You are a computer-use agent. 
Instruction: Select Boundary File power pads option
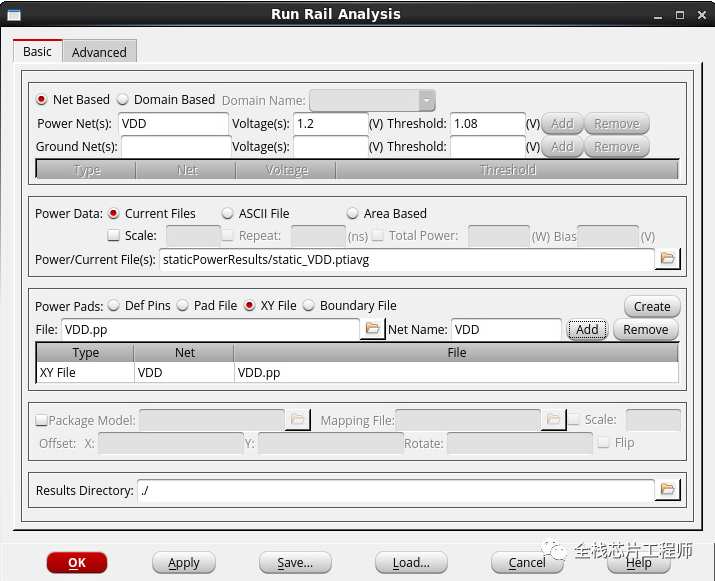tap(309, 306)
